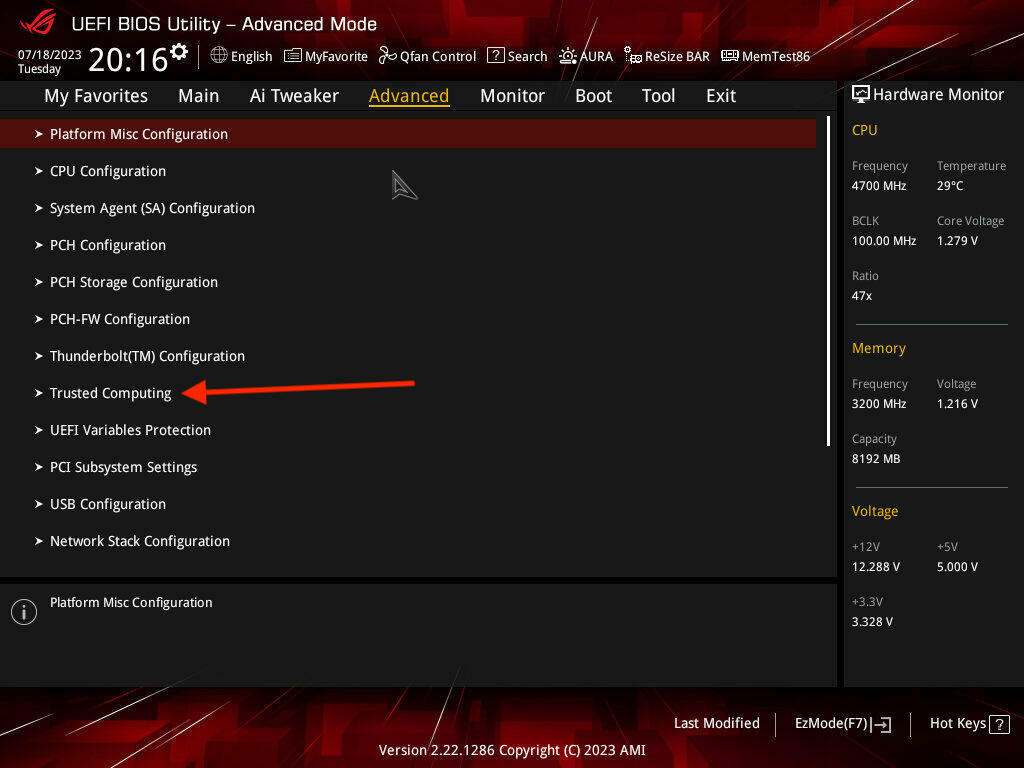Expand Thunderbolt(TM) Configuration arrow

coord(39,356)
